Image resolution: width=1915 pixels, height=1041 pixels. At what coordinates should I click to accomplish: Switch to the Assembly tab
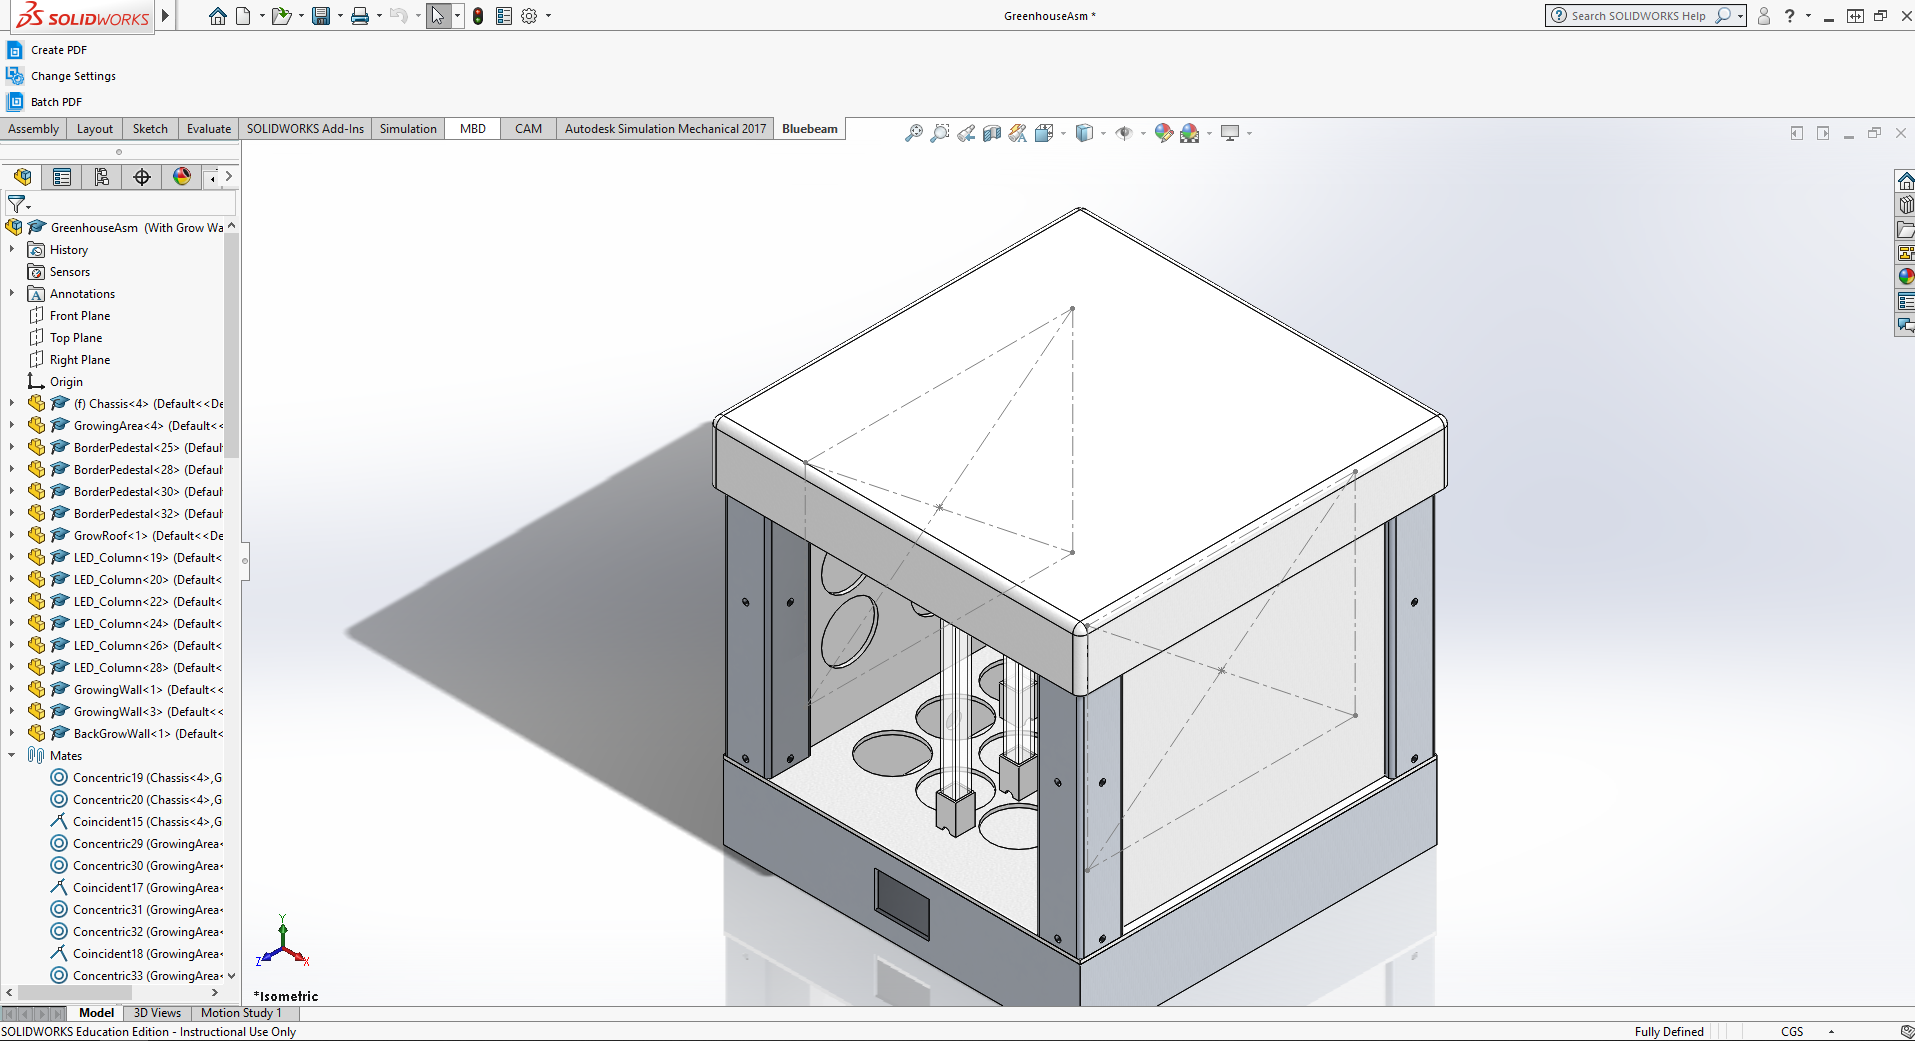click(34, 129)
